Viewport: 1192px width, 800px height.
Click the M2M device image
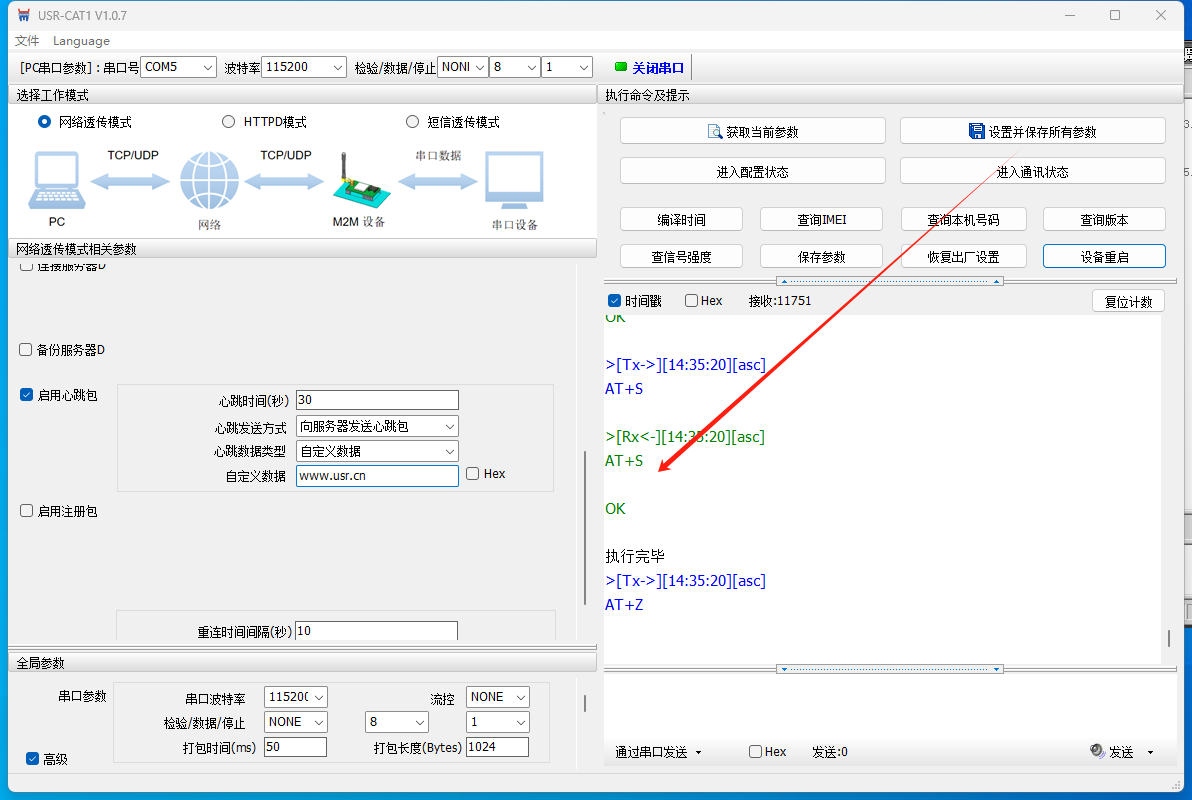point(357,183)
